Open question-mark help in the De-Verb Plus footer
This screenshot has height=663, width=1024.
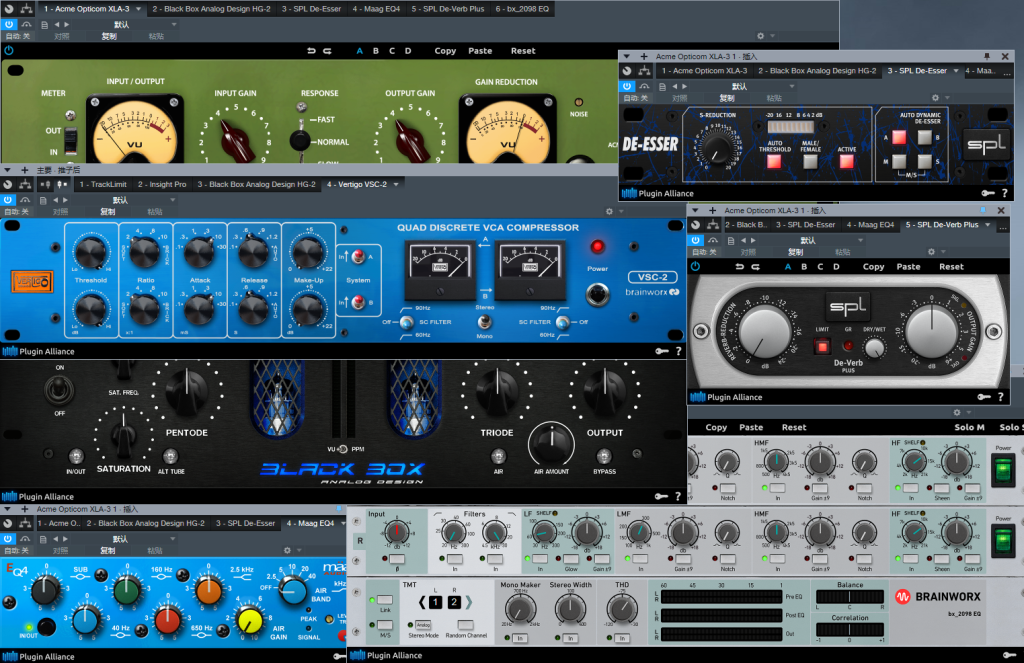tap(1000, 397)
